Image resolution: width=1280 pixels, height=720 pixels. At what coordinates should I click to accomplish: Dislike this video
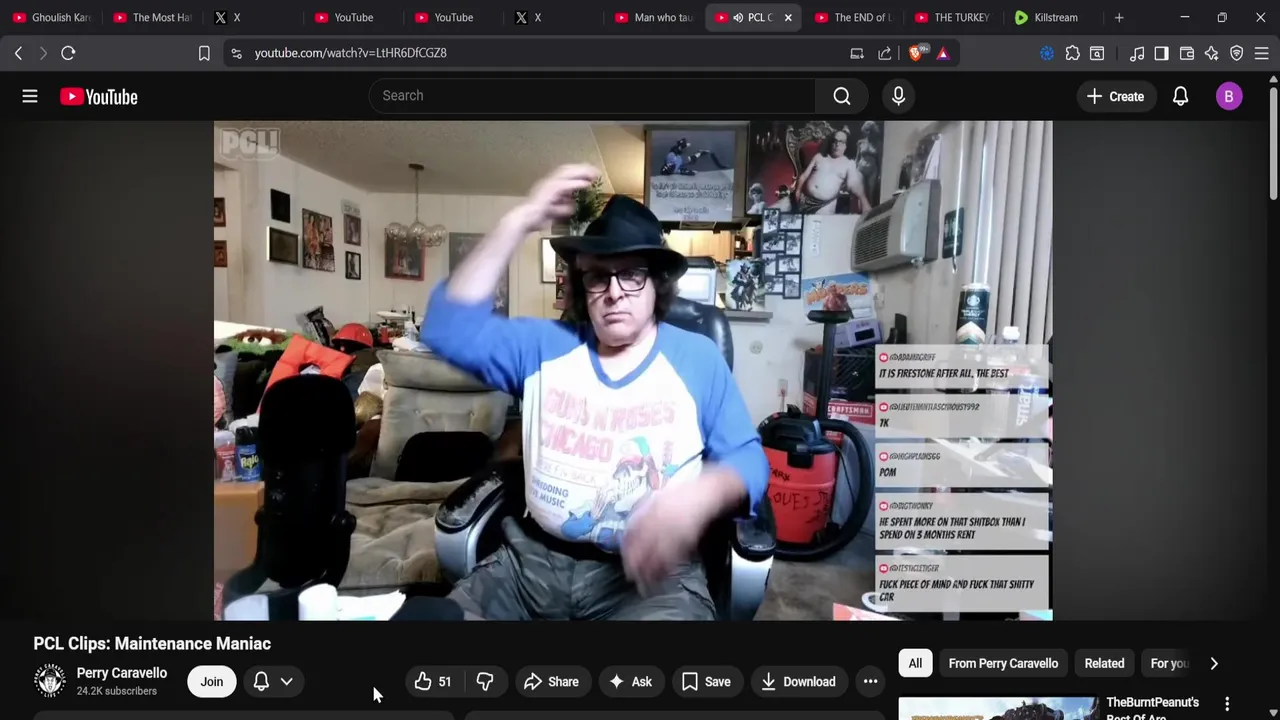[485, 682]
